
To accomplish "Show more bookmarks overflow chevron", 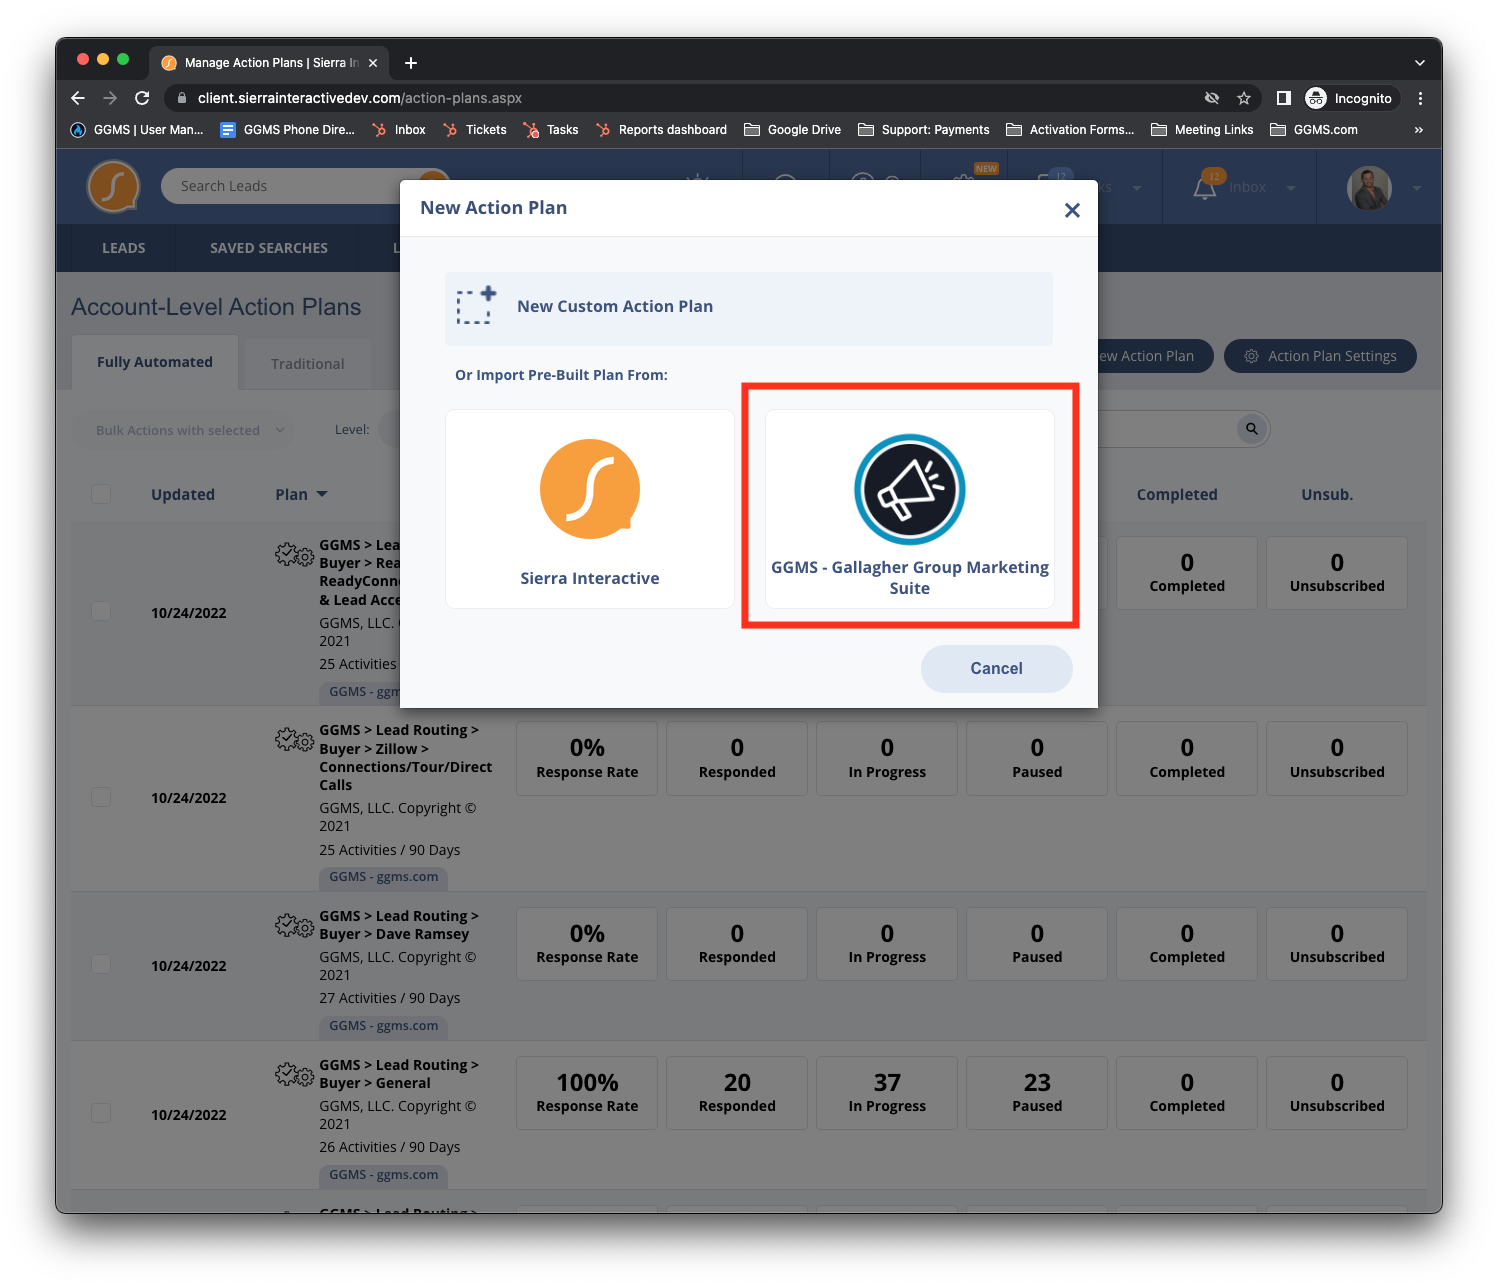I will 1418,130.
